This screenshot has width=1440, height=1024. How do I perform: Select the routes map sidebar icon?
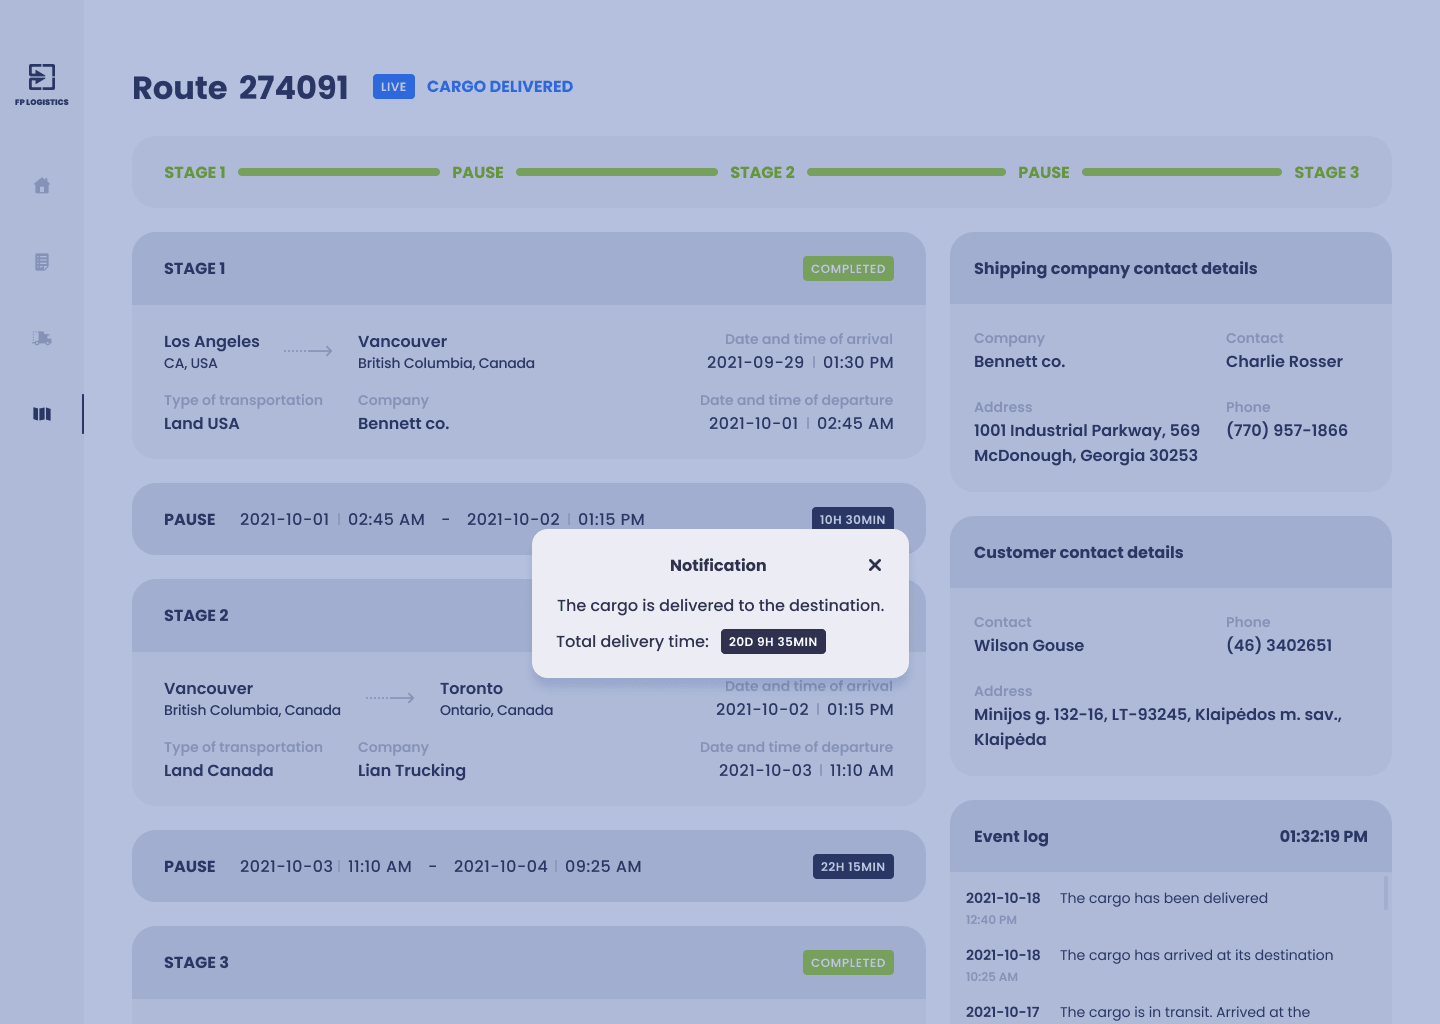click(x=42, y=414)
